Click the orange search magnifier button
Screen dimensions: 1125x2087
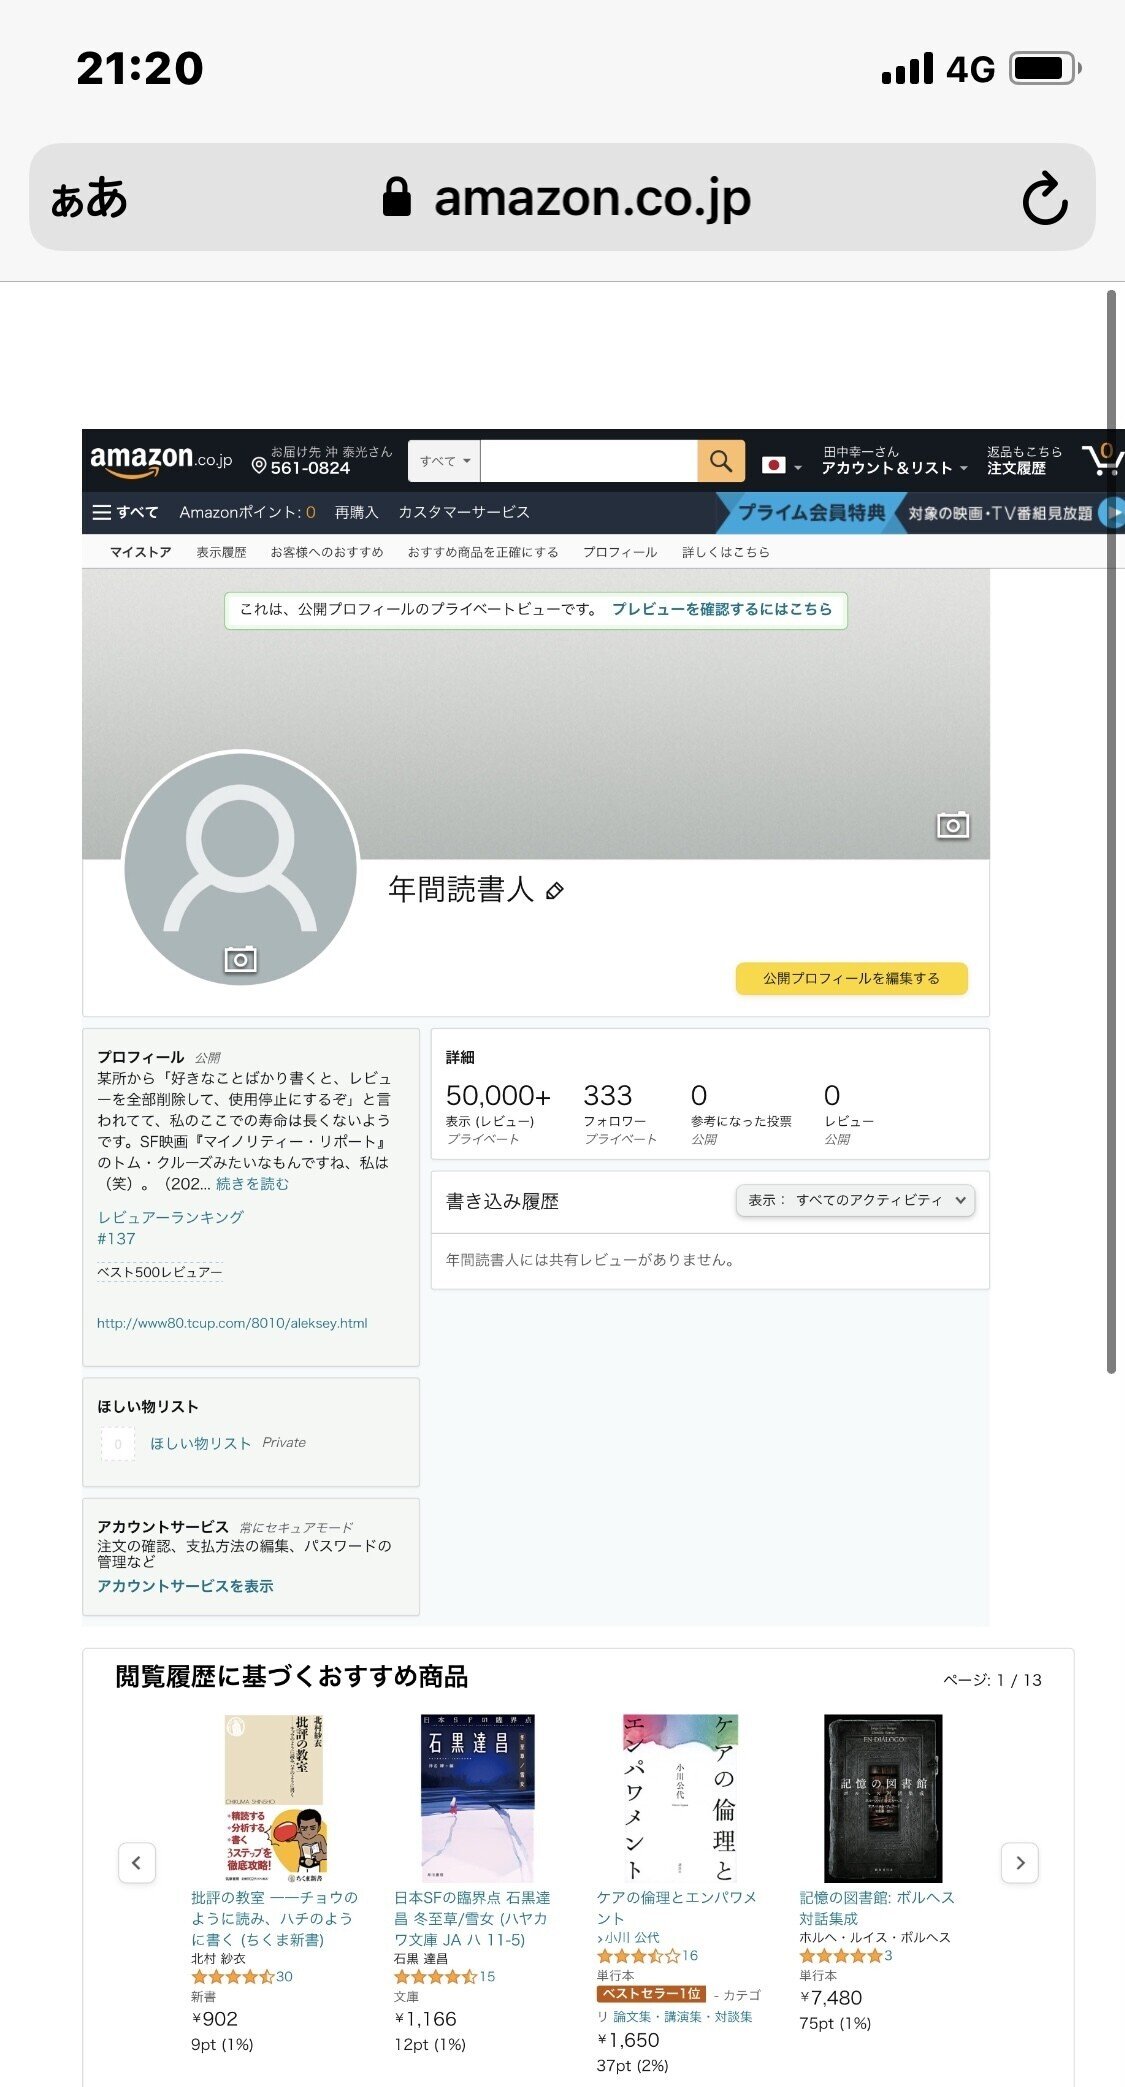point(721,461)
